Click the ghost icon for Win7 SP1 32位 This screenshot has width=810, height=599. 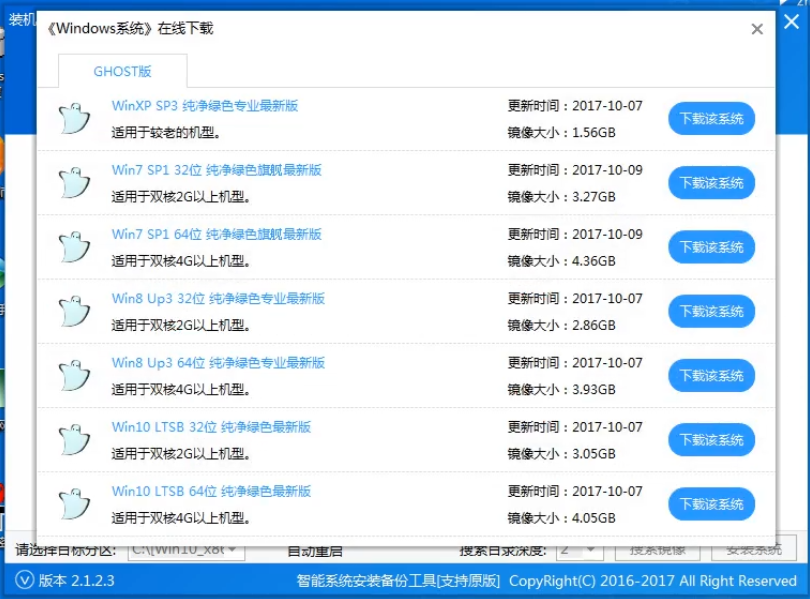(72, 182)
